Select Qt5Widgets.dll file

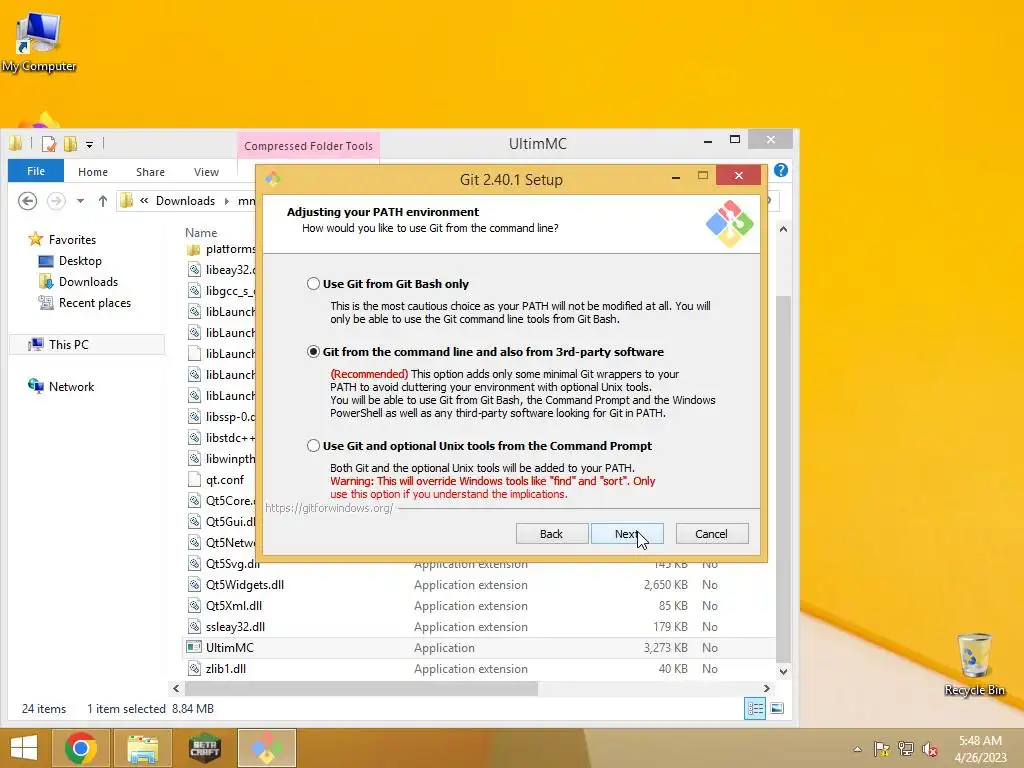coord(245,584)
